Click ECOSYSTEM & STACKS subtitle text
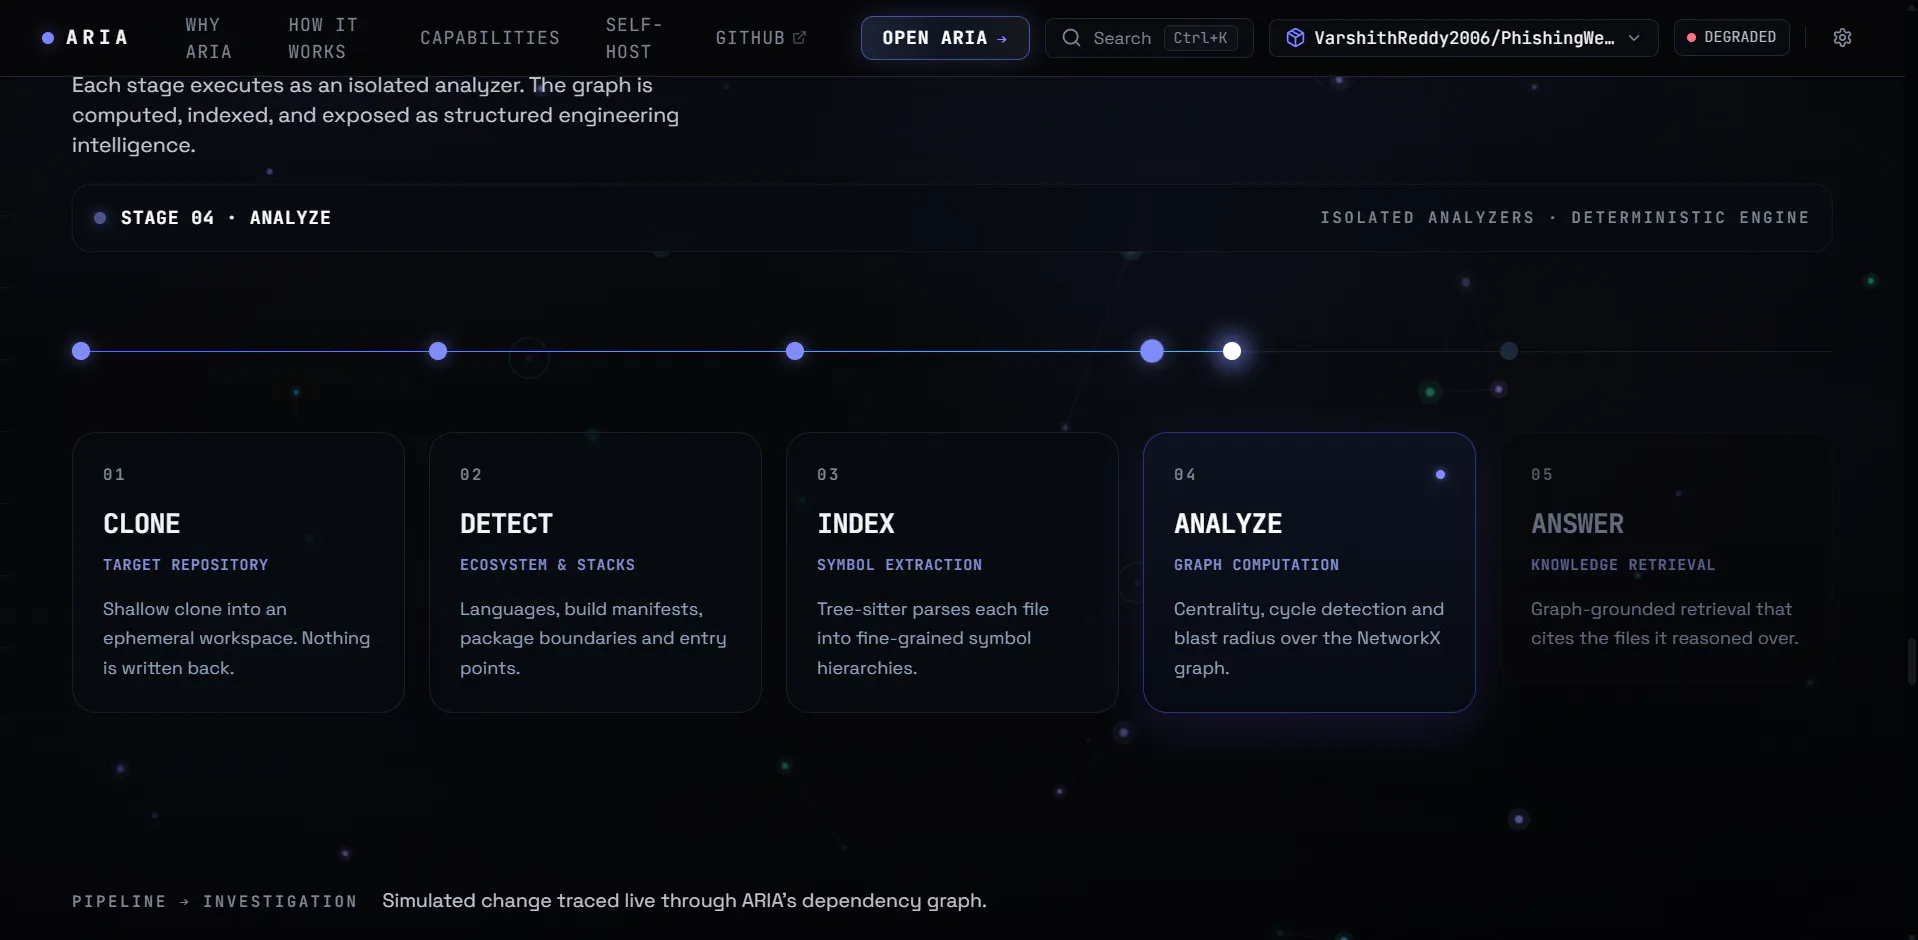Image resolution: width=1918 pixels, height=940 pixels. pos(547,565)
